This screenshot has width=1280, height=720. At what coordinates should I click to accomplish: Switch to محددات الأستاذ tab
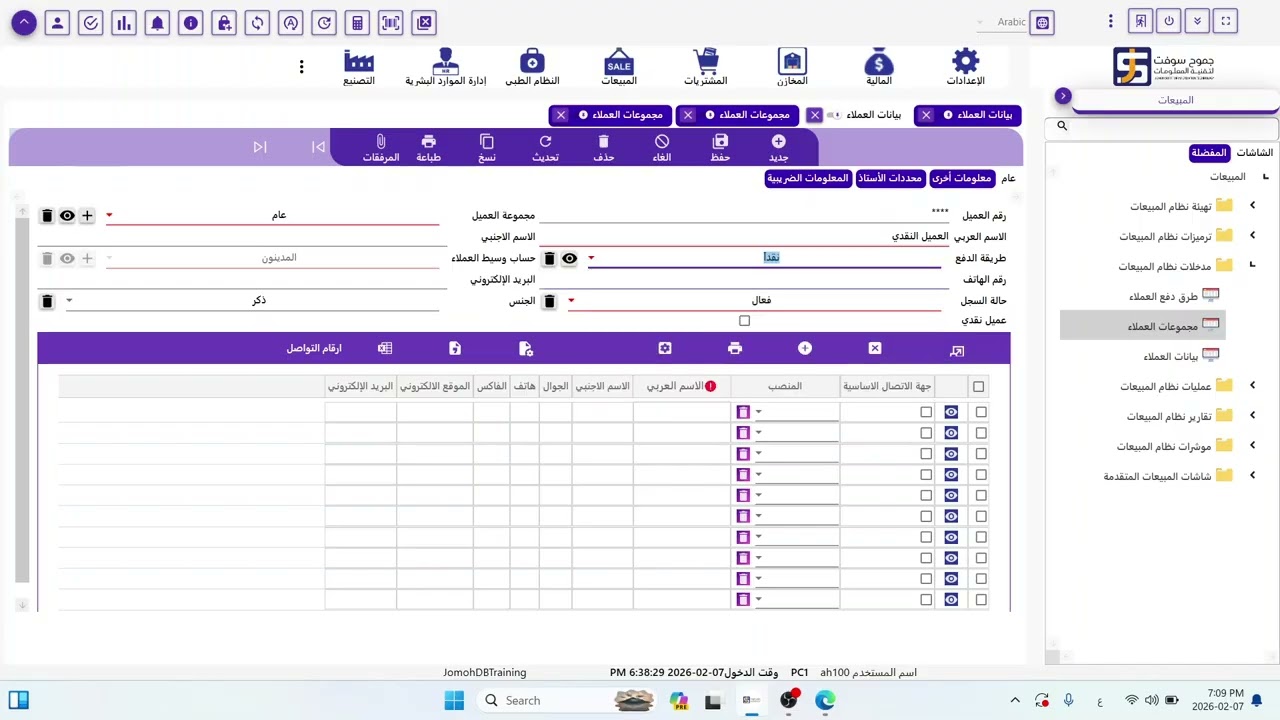click(x=890, y=178)
